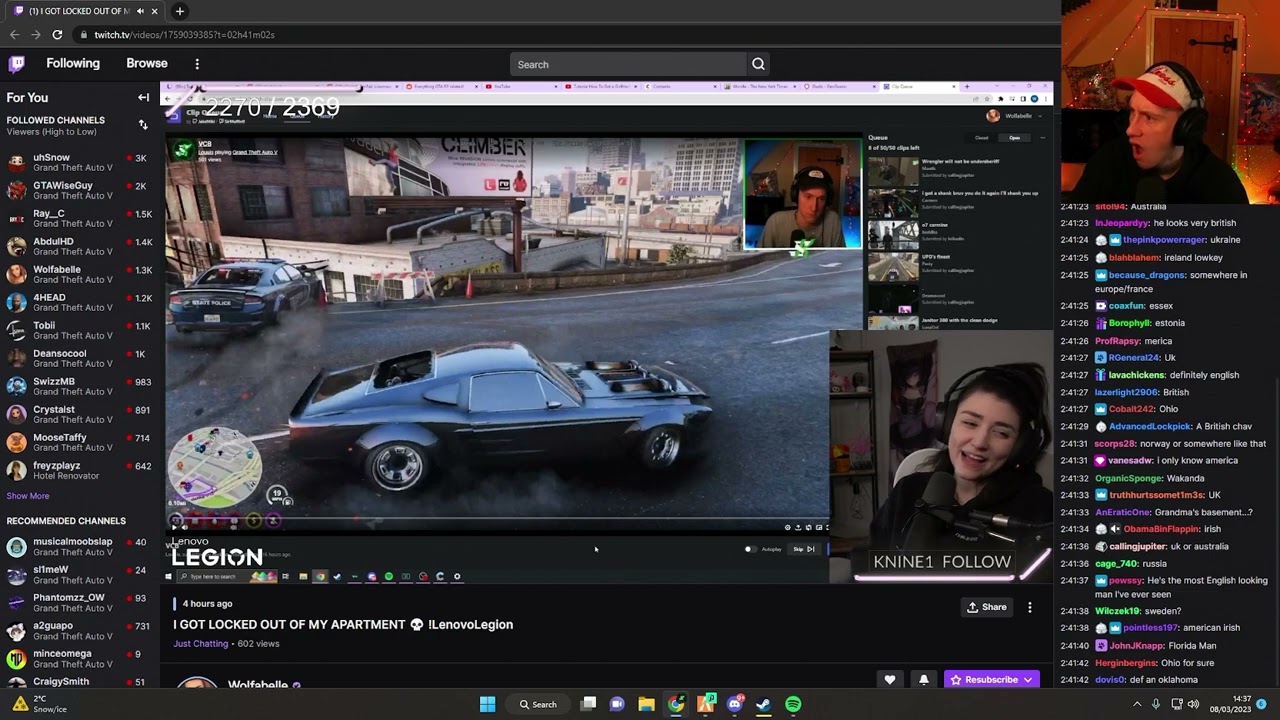Open video options three-dot menu
This screenshot has height=720, width=1280.
(1030, 607)
